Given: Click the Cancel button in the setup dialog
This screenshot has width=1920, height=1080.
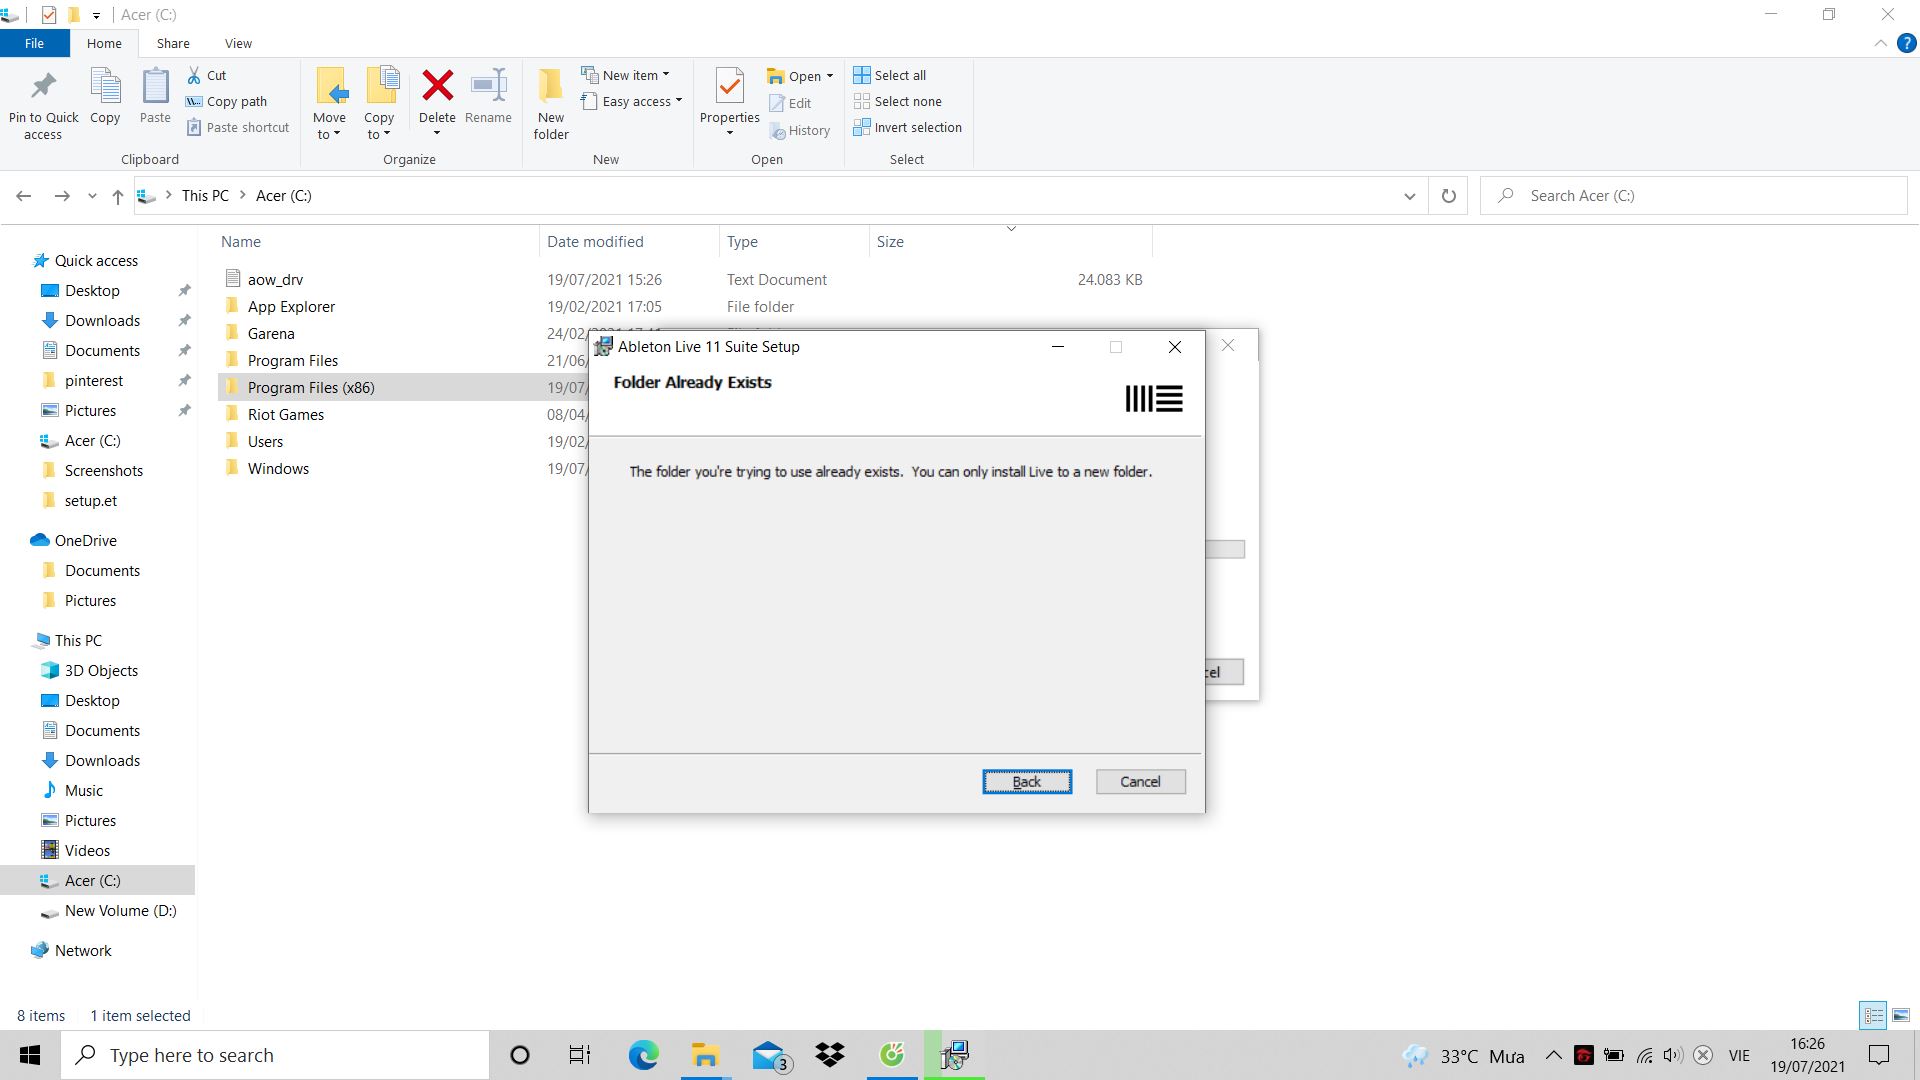Looking at the screenshot, I should 1139,781.
